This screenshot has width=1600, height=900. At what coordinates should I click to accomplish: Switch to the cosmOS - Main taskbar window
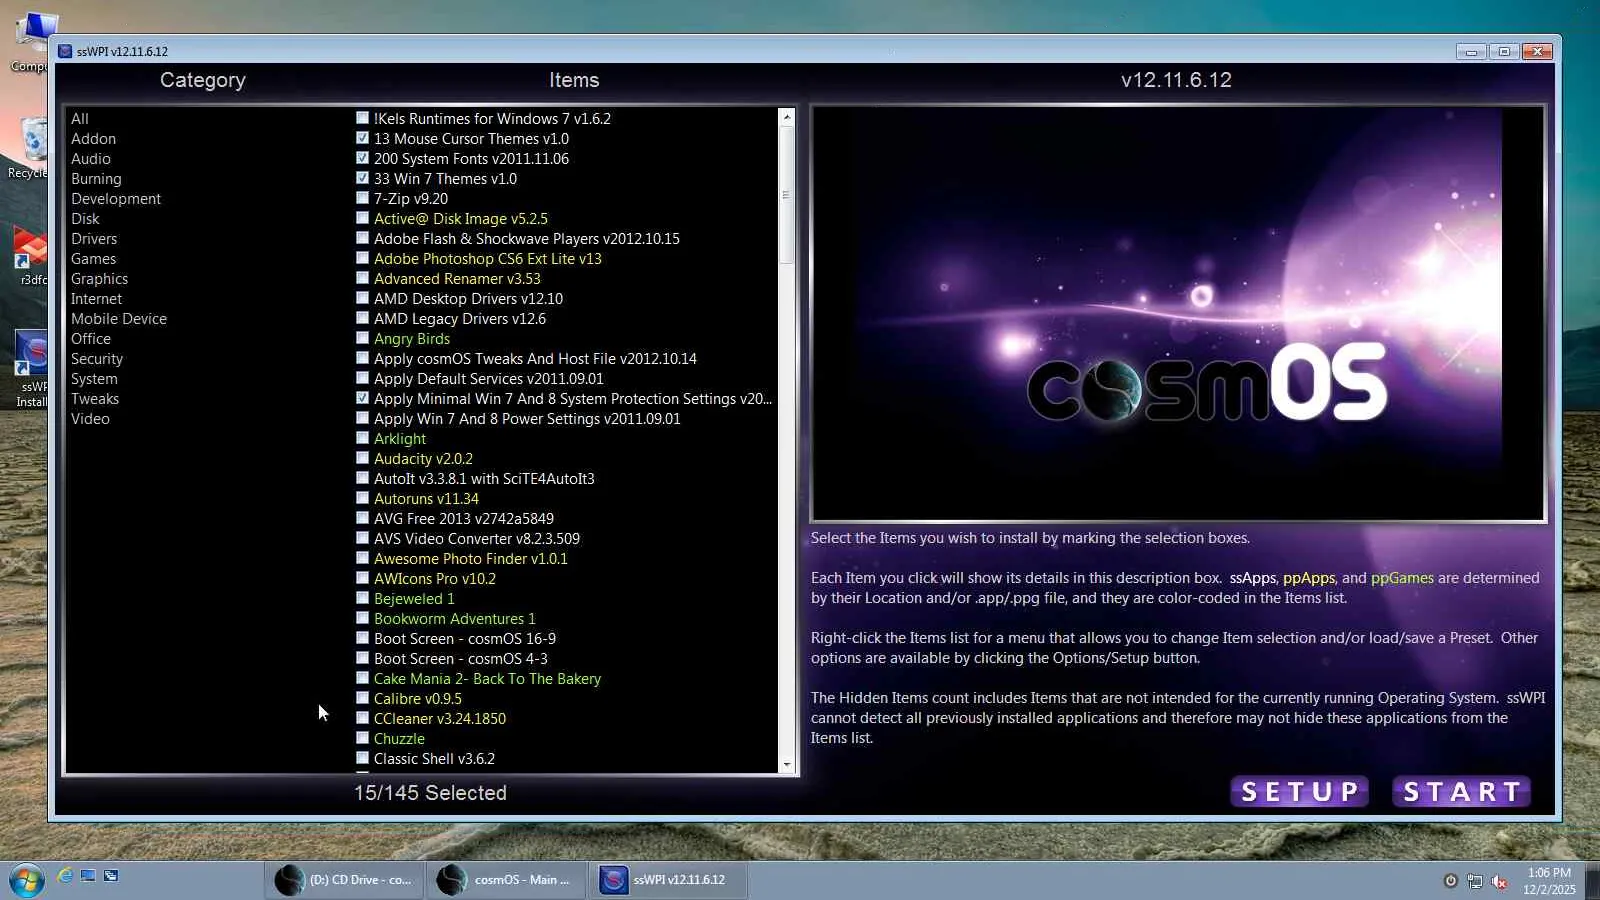click(x=506, y=880)
